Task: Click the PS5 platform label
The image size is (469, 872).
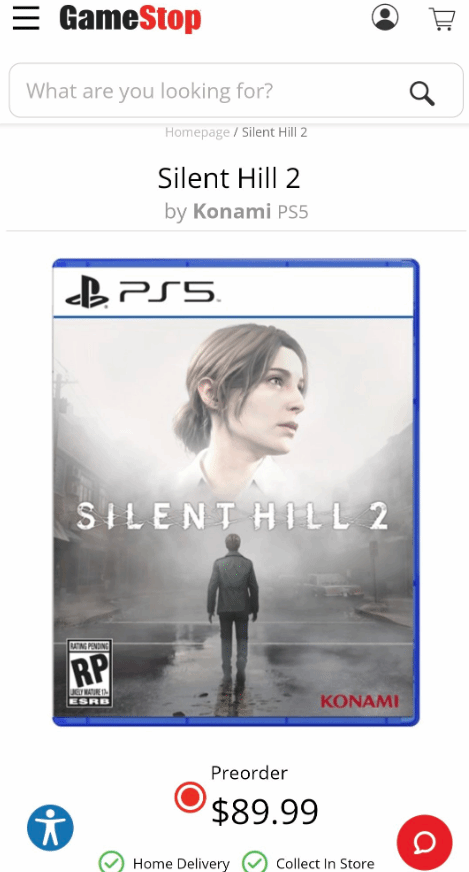Action: [292, 212]
